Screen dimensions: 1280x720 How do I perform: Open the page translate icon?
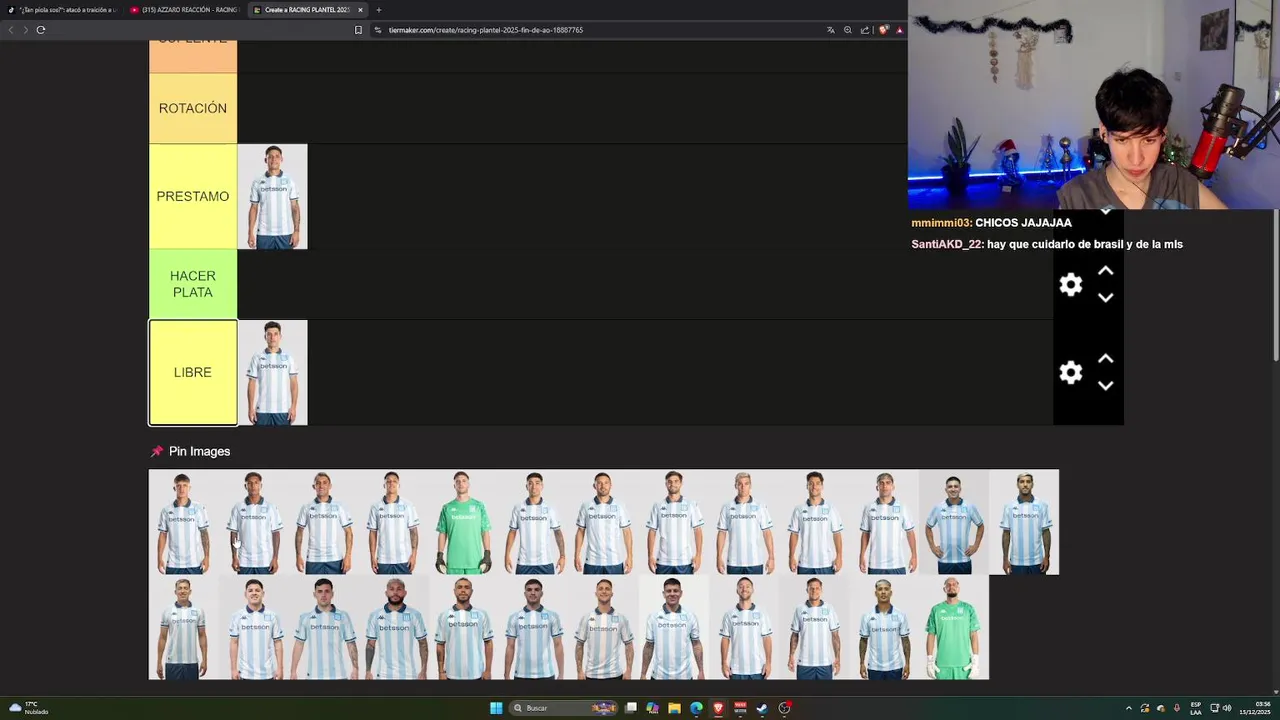(x=830, y=30)
